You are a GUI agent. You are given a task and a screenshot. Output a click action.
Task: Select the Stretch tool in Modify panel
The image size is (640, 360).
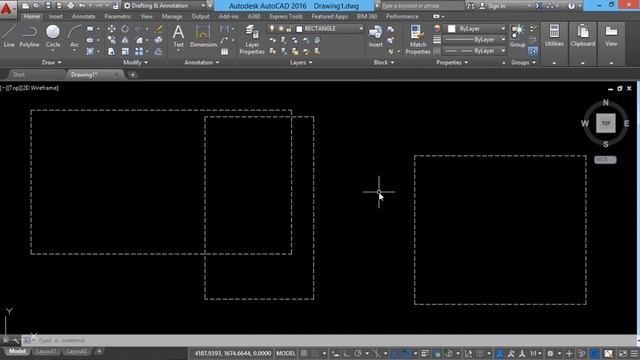[x=111, y=52]
